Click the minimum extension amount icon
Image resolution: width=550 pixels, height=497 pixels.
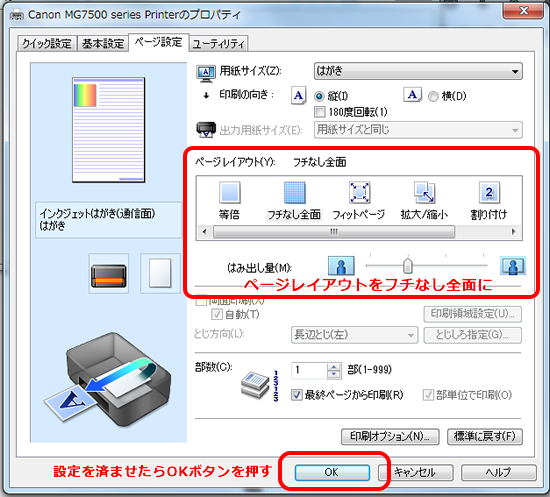341,266
